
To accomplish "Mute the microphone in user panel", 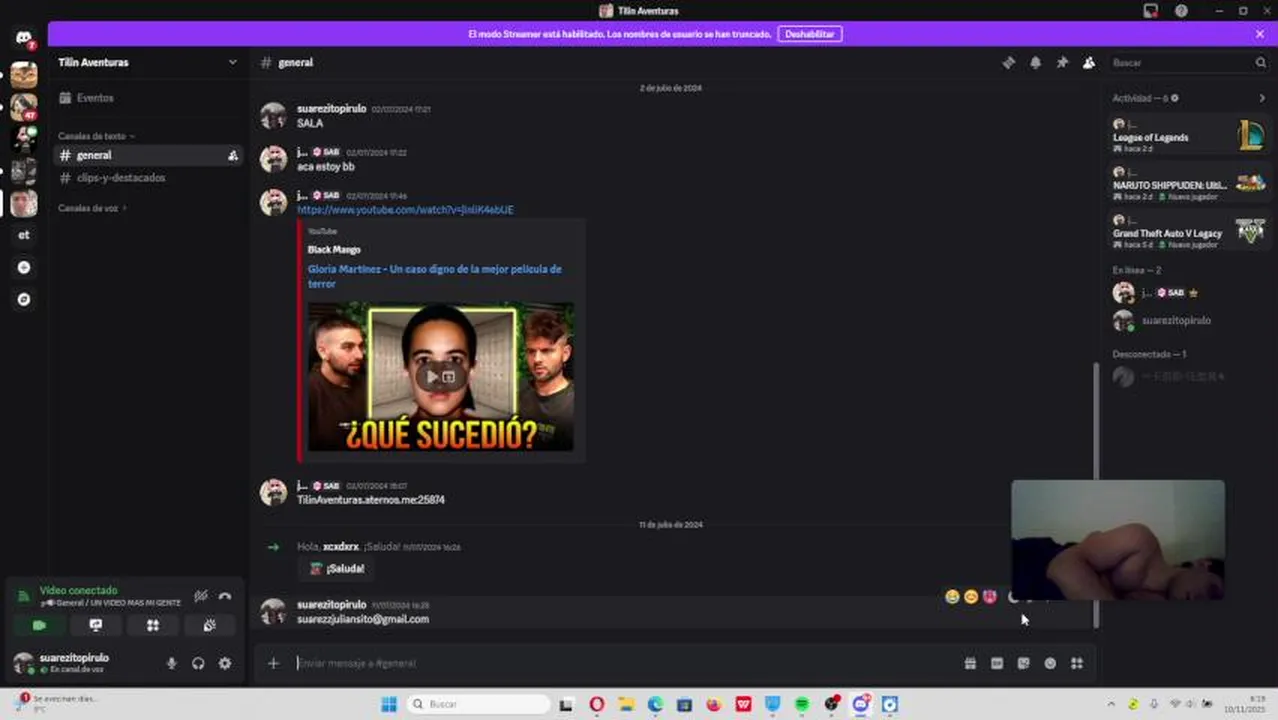I will click(x=171, y=663).
